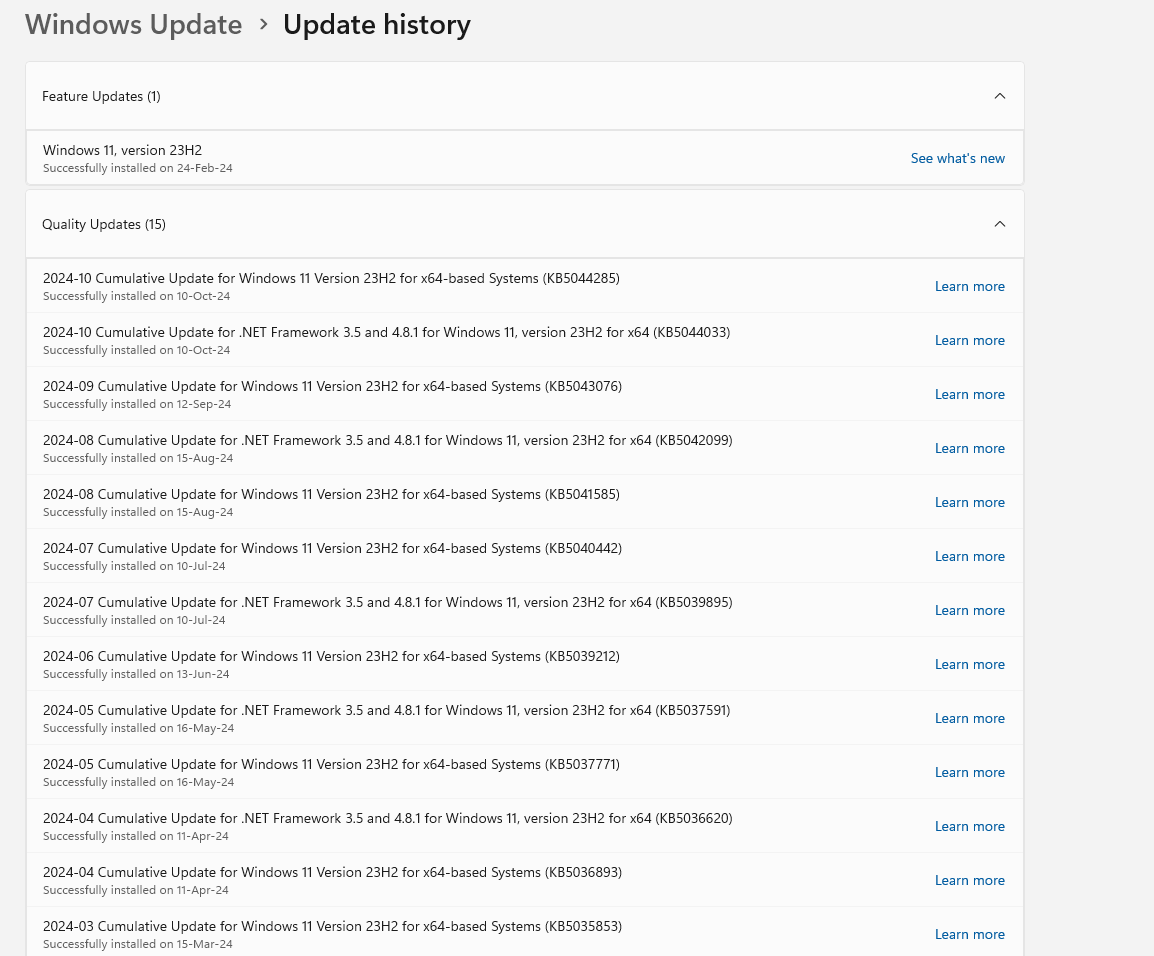Select the 2024-05 Cumulative Update KB5037771 title
This screenshot has height=956, width=1154.
(x=331, y=764)
